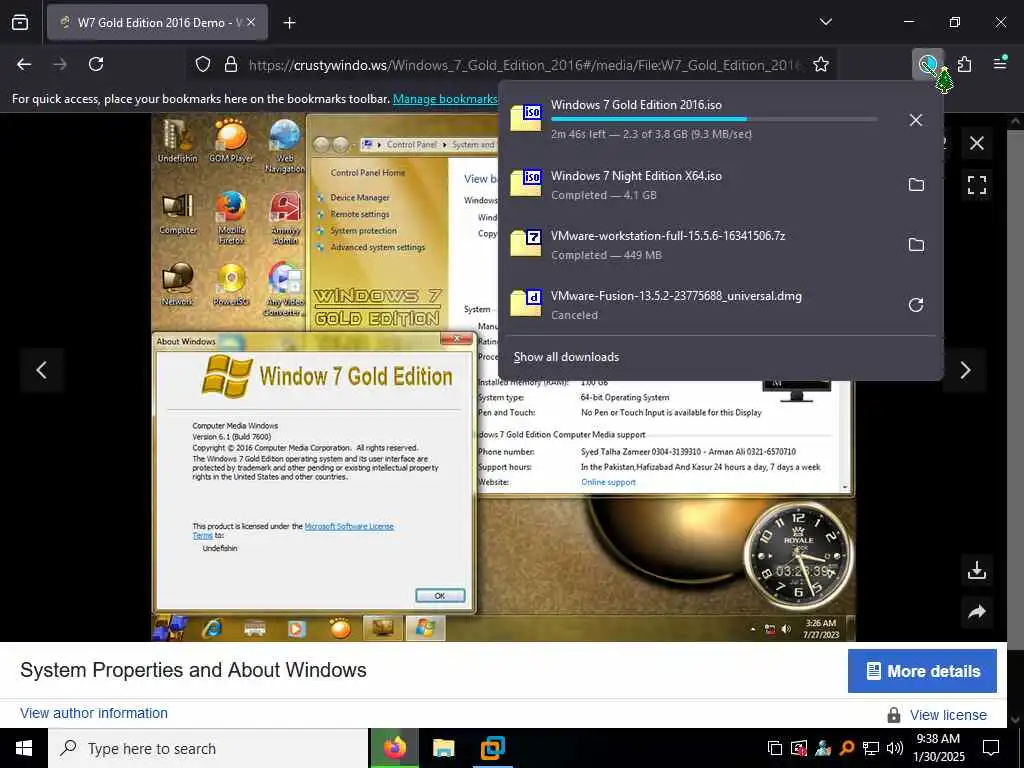Open View license link

pos(948,715)
